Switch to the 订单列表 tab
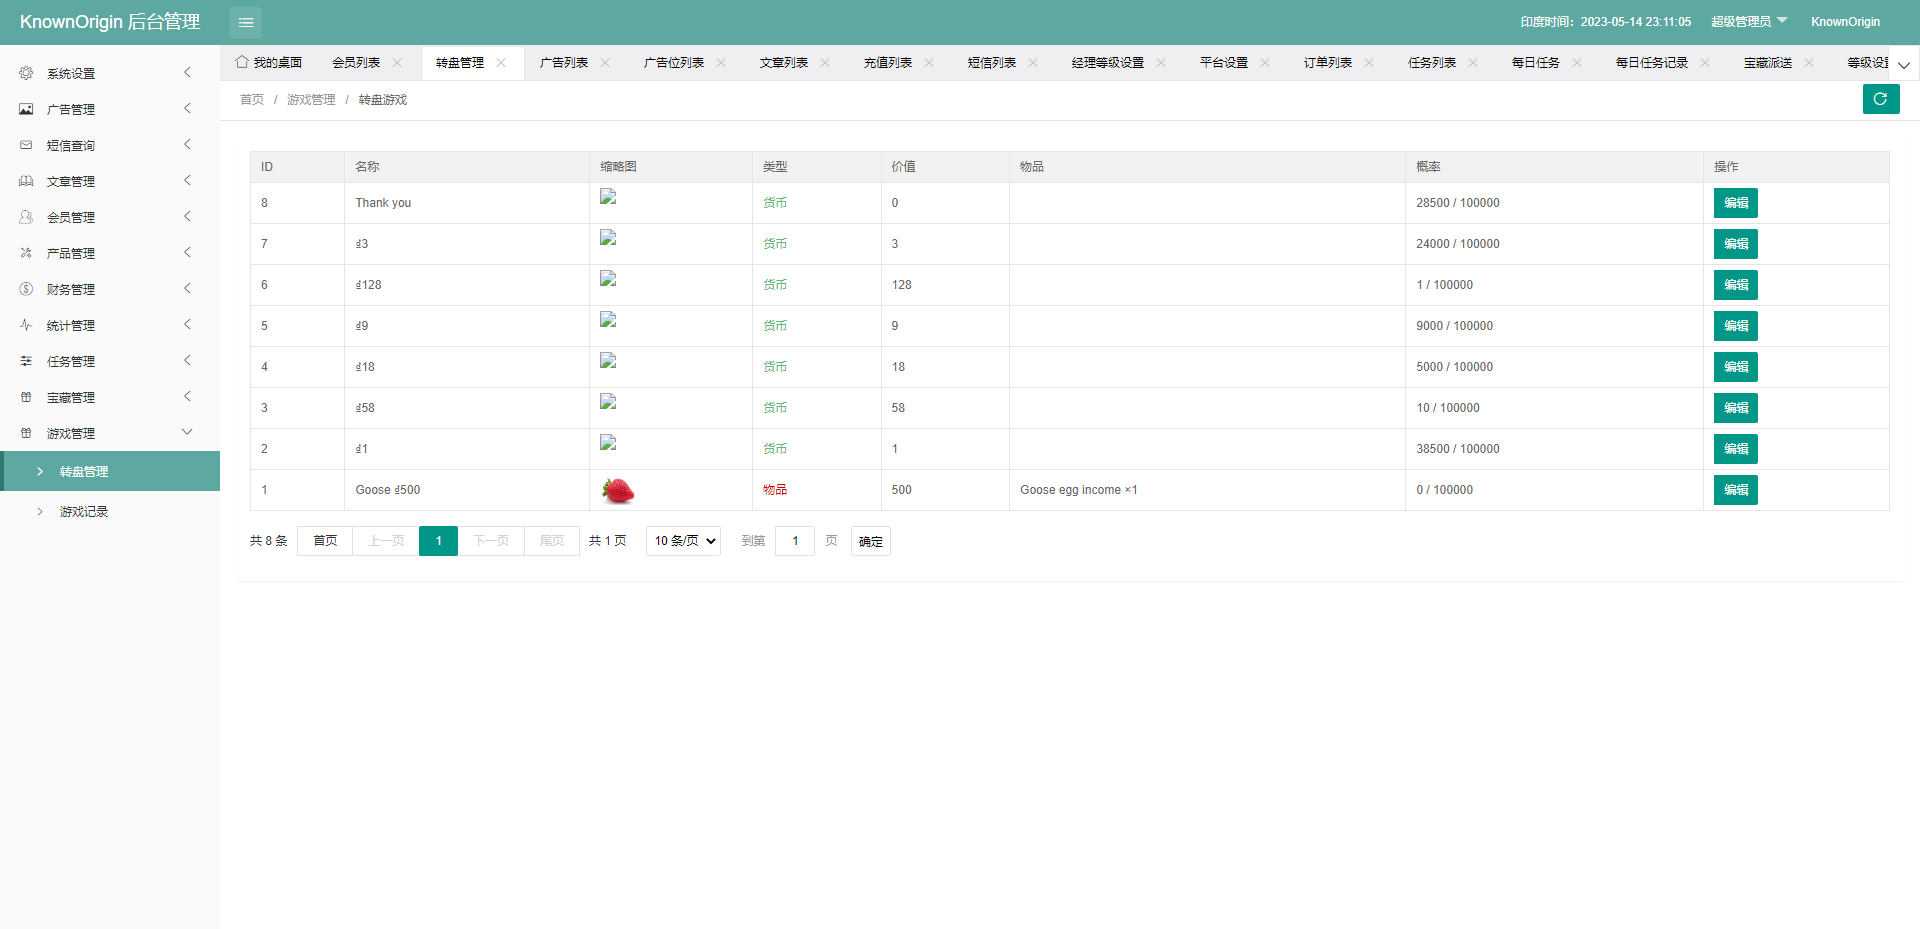The height and width of the screenshot is (929, 1920). 1327,62
